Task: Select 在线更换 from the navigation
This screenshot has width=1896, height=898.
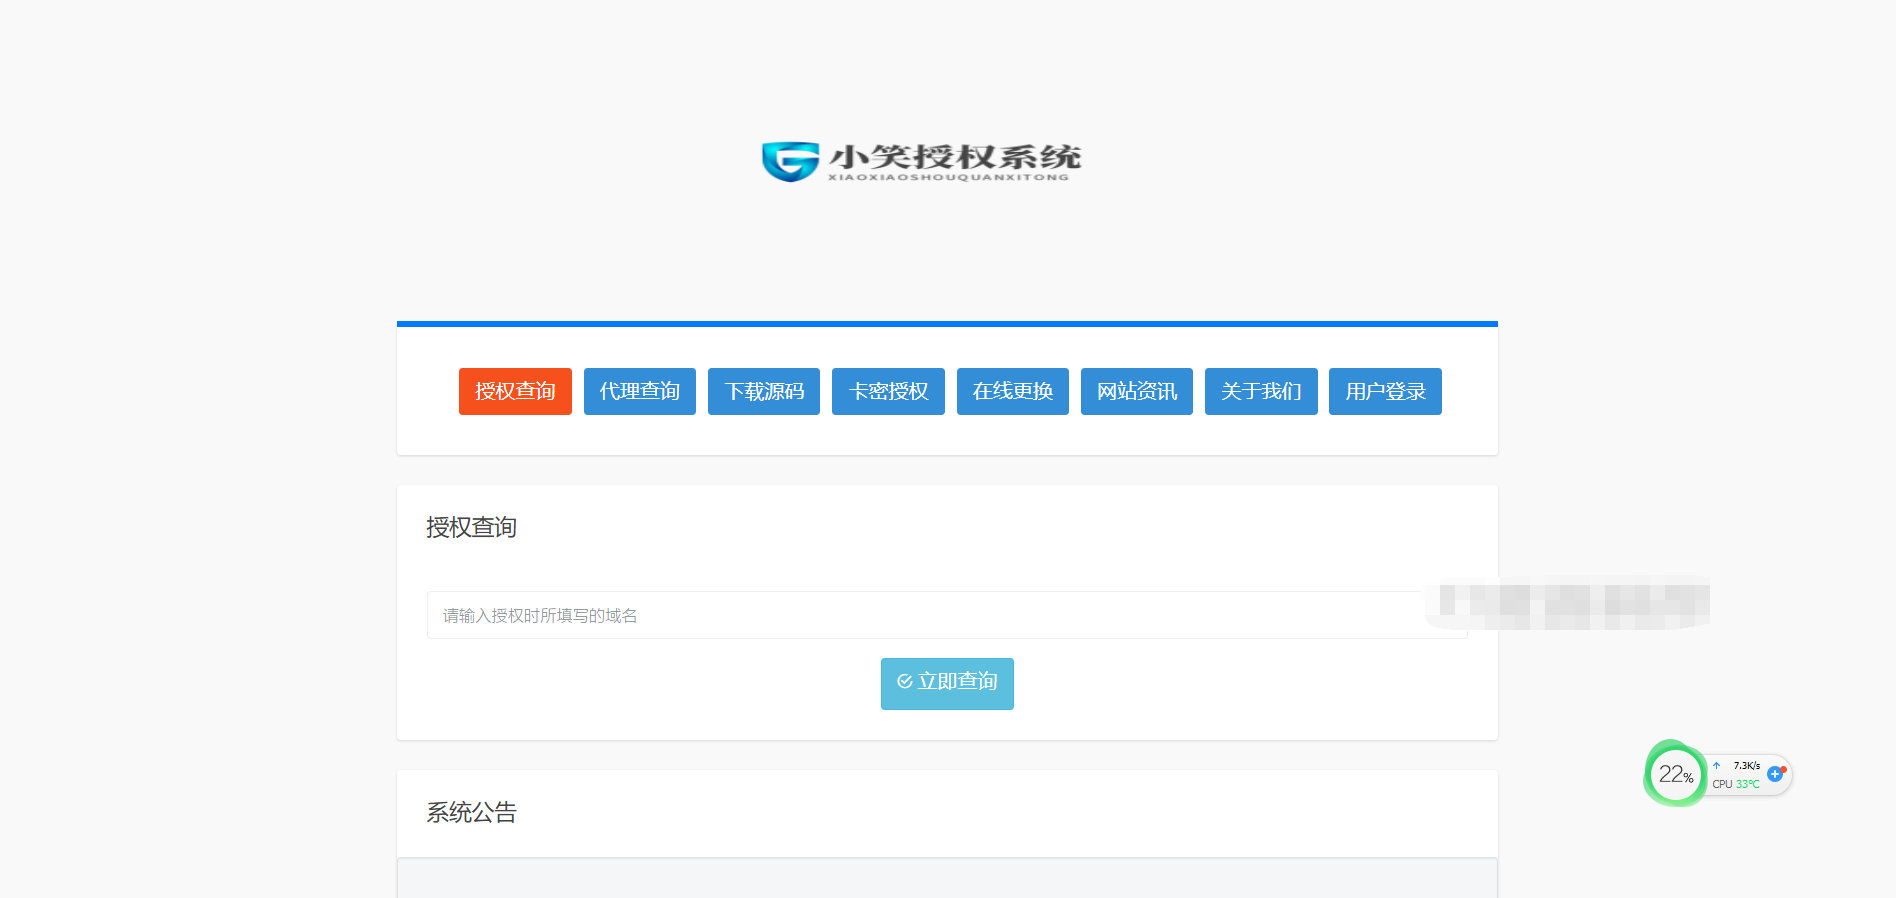Action: pyautogui.click(x=1012, y=391)
